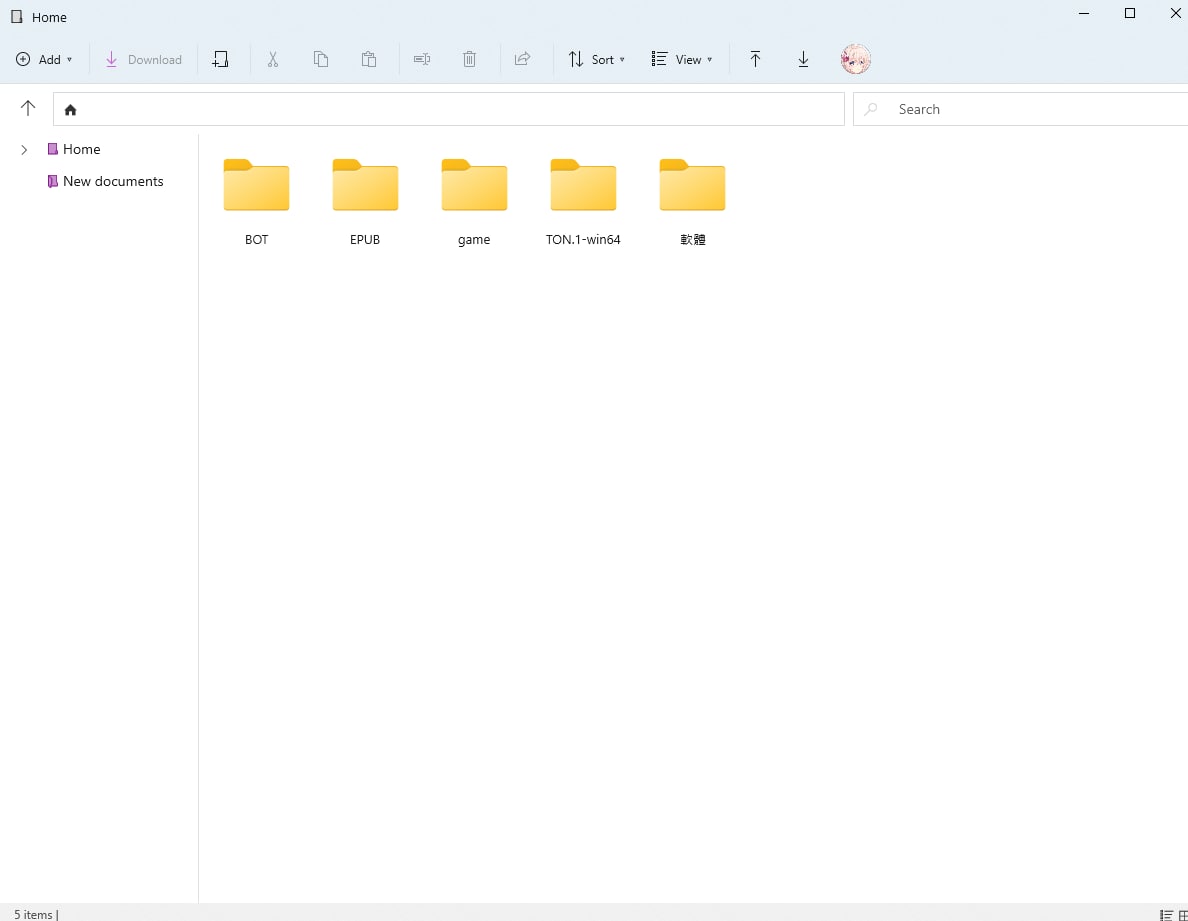This screenshot has width=1188, height=921.
Task: Open the Sort dropdown menu
Action: [597, 60]
